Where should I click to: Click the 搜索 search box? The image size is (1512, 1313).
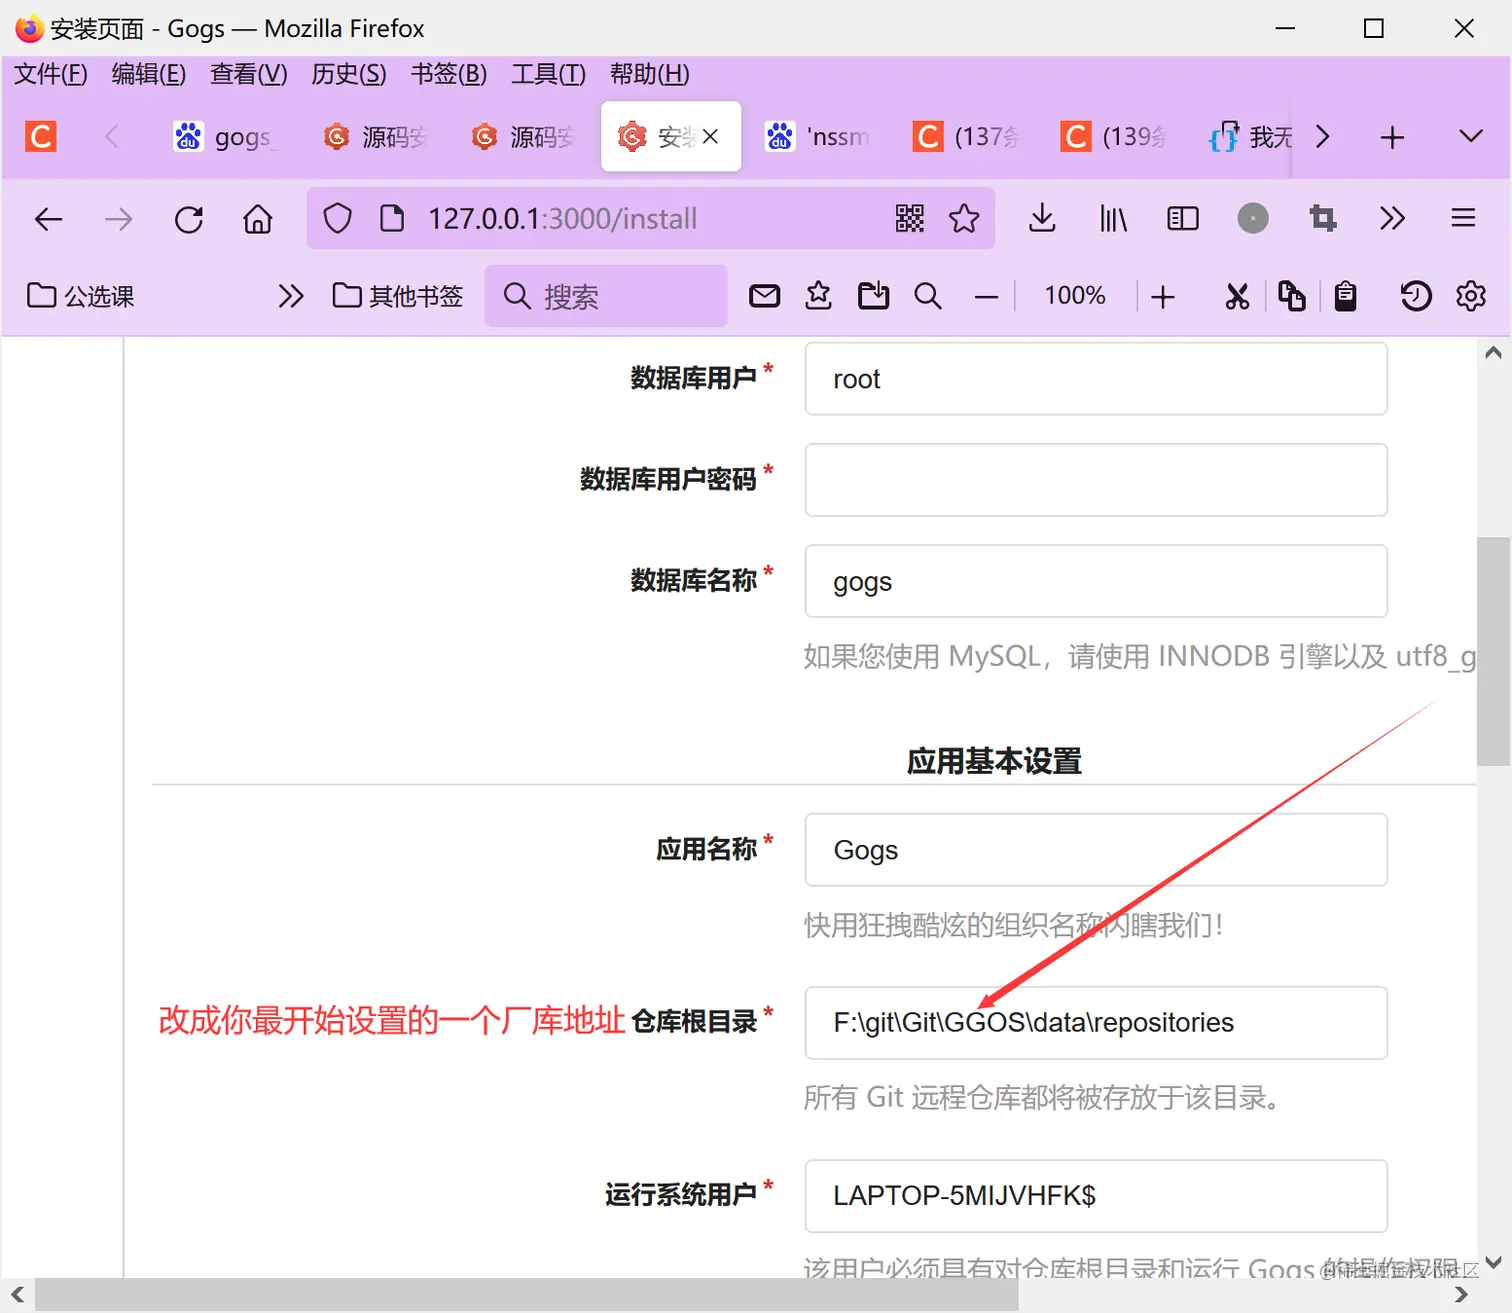pyautogui.click(x=606, y=296)
